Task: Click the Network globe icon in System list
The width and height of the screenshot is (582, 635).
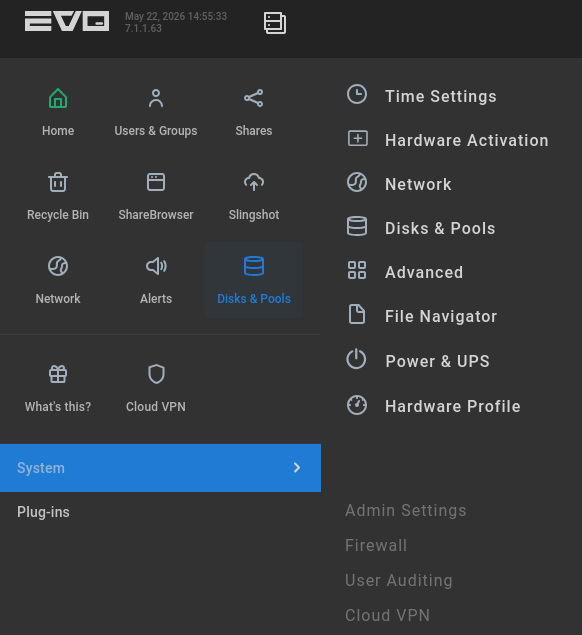Action: [x=357, y=182]
